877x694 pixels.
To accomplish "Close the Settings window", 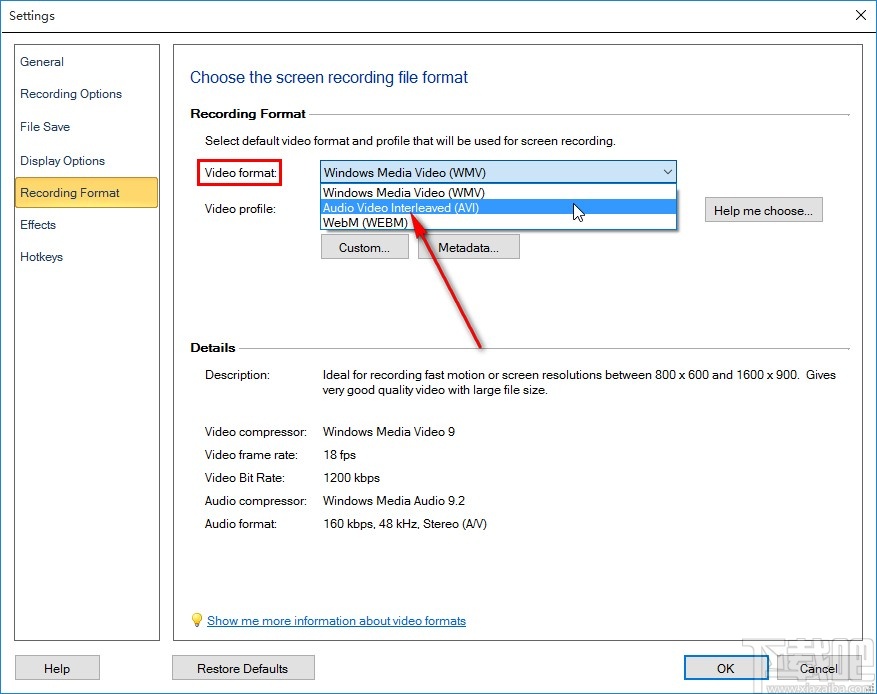I will [x=861, y=15].
